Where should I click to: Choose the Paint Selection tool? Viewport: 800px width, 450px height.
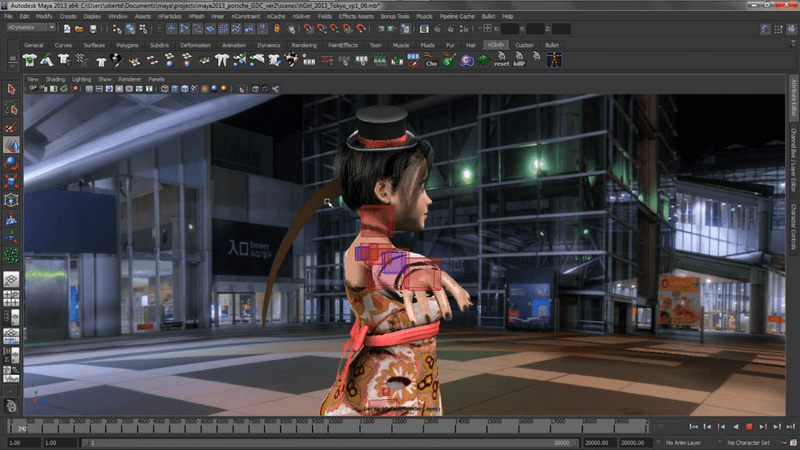pos(11,128)
